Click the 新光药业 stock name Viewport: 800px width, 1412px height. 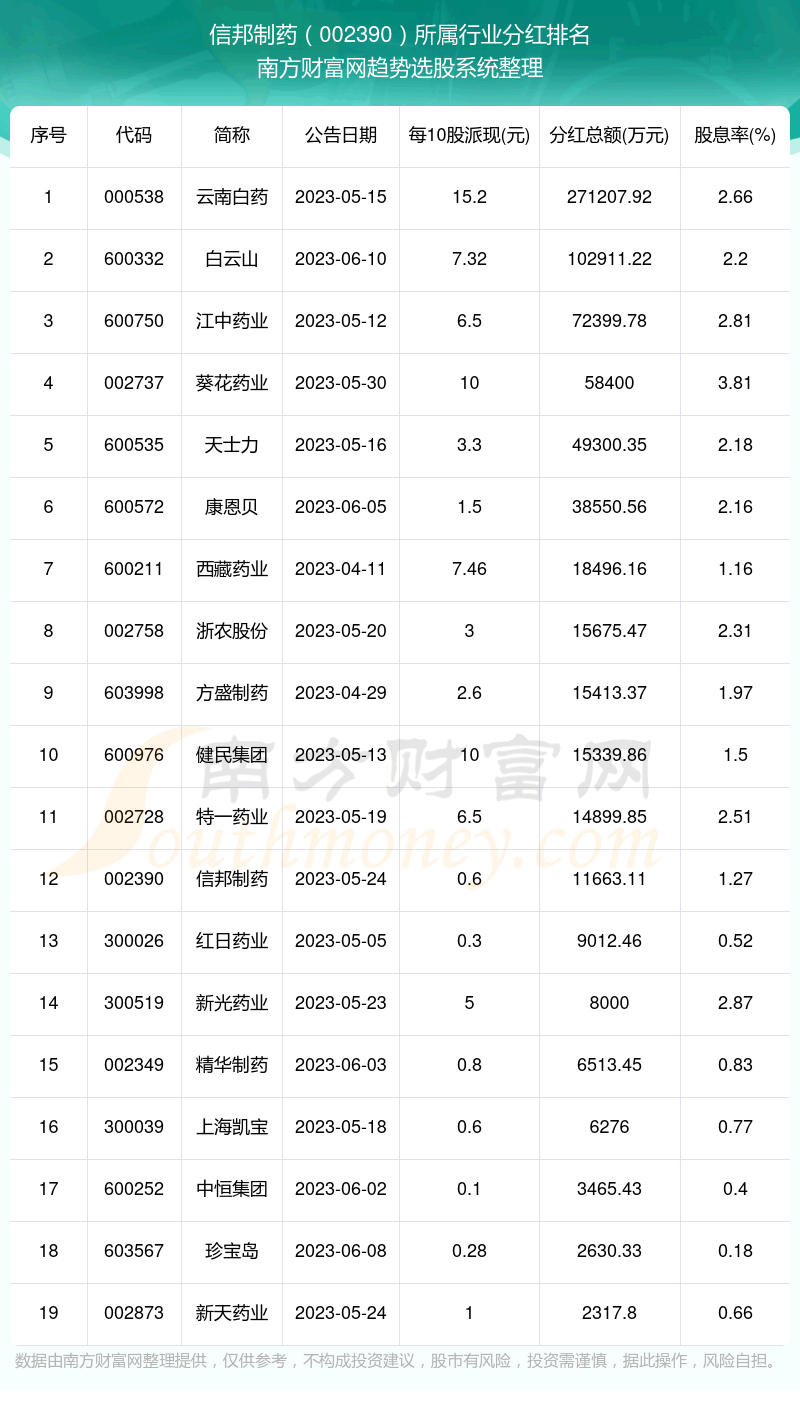[x=232, y=1003]
